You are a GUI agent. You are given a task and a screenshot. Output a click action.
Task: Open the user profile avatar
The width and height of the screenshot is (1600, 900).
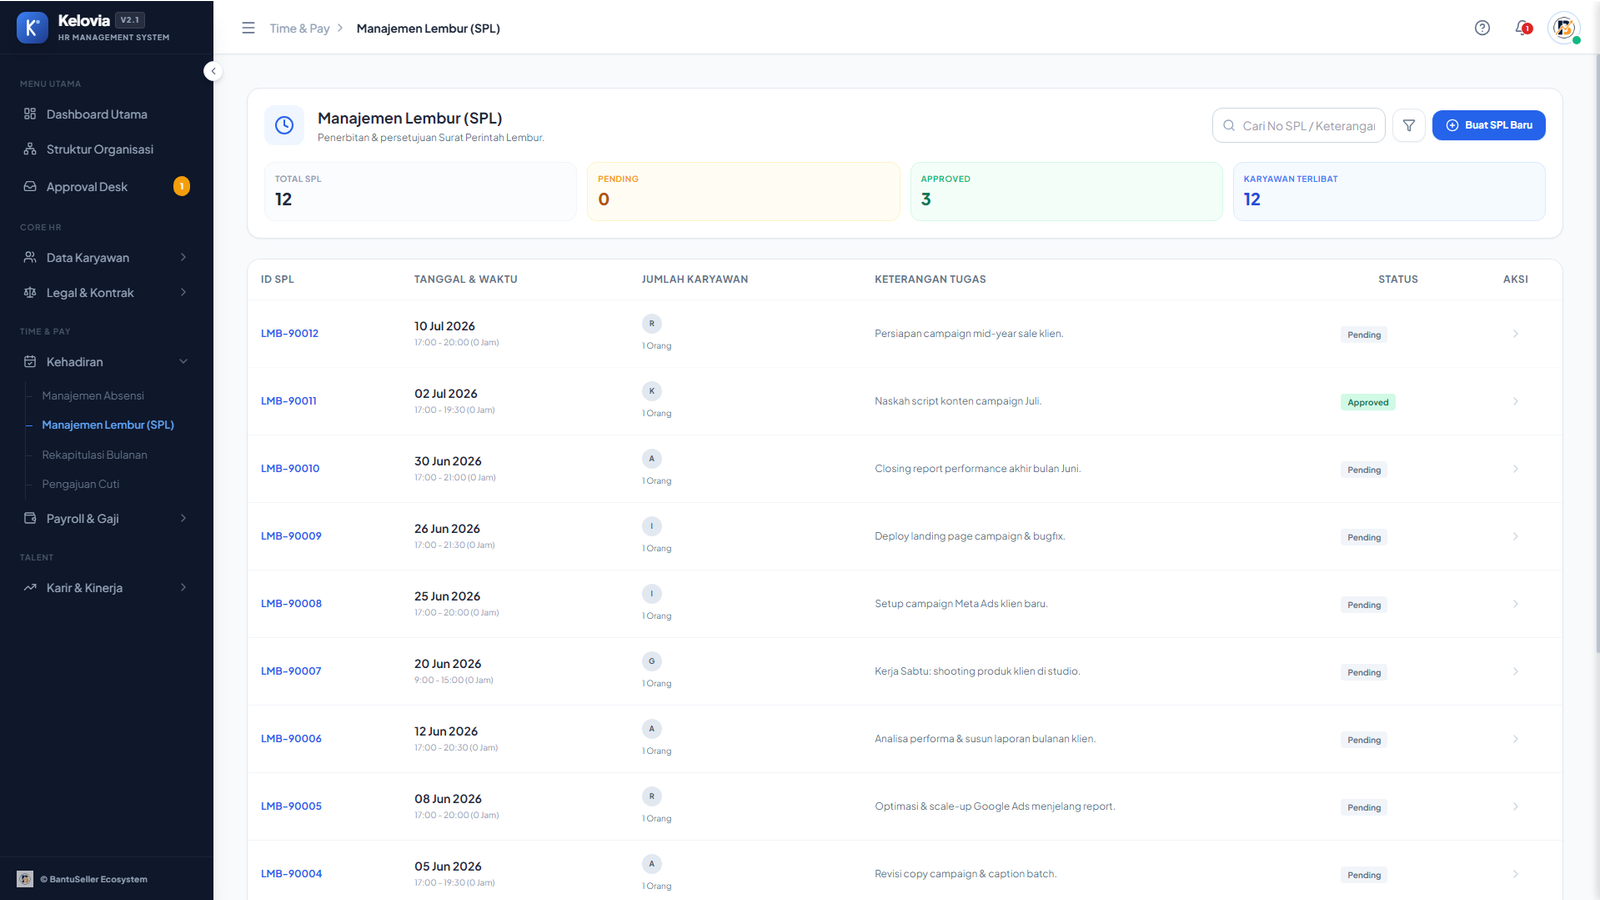click(x=1564, y=28)
